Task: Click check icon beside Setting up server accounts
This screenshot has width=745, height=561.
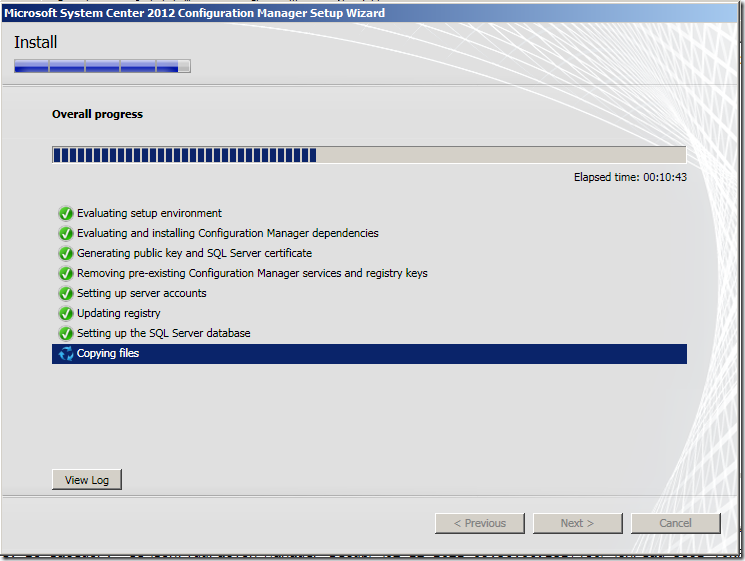Action: [x=66, y=293]
